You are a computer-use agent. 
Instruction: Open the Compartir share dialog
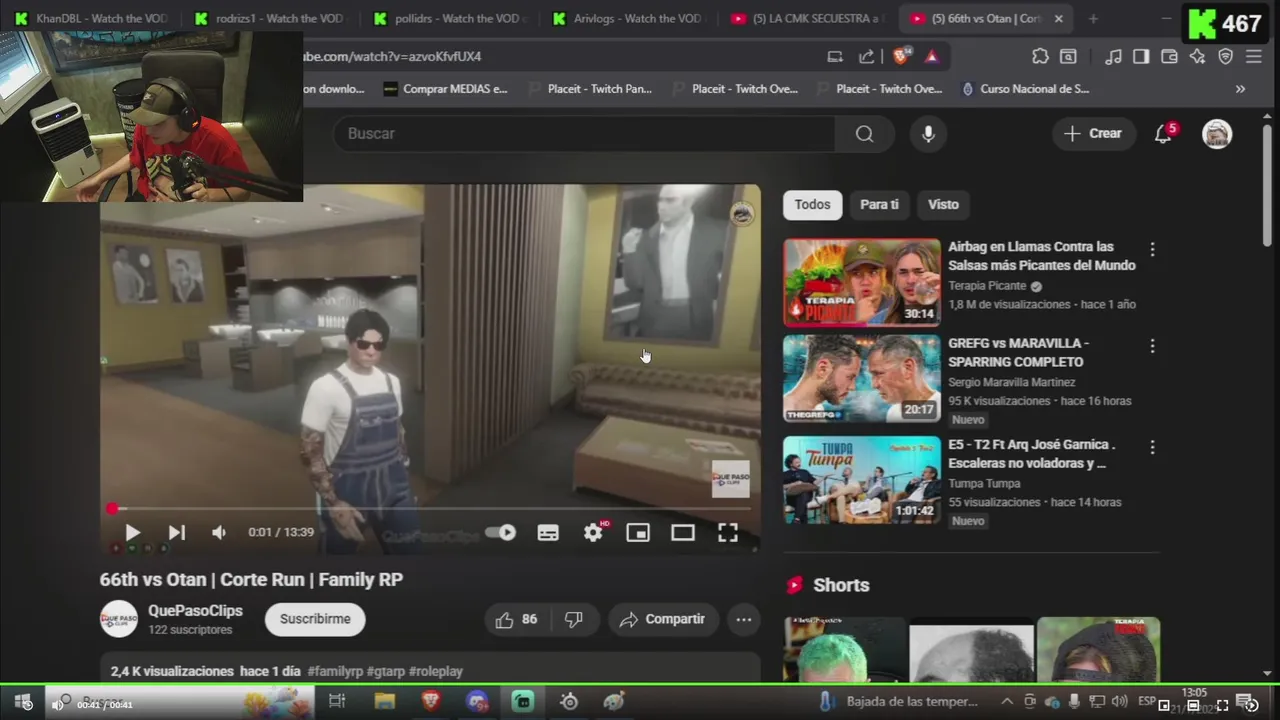tap(662, 619)
